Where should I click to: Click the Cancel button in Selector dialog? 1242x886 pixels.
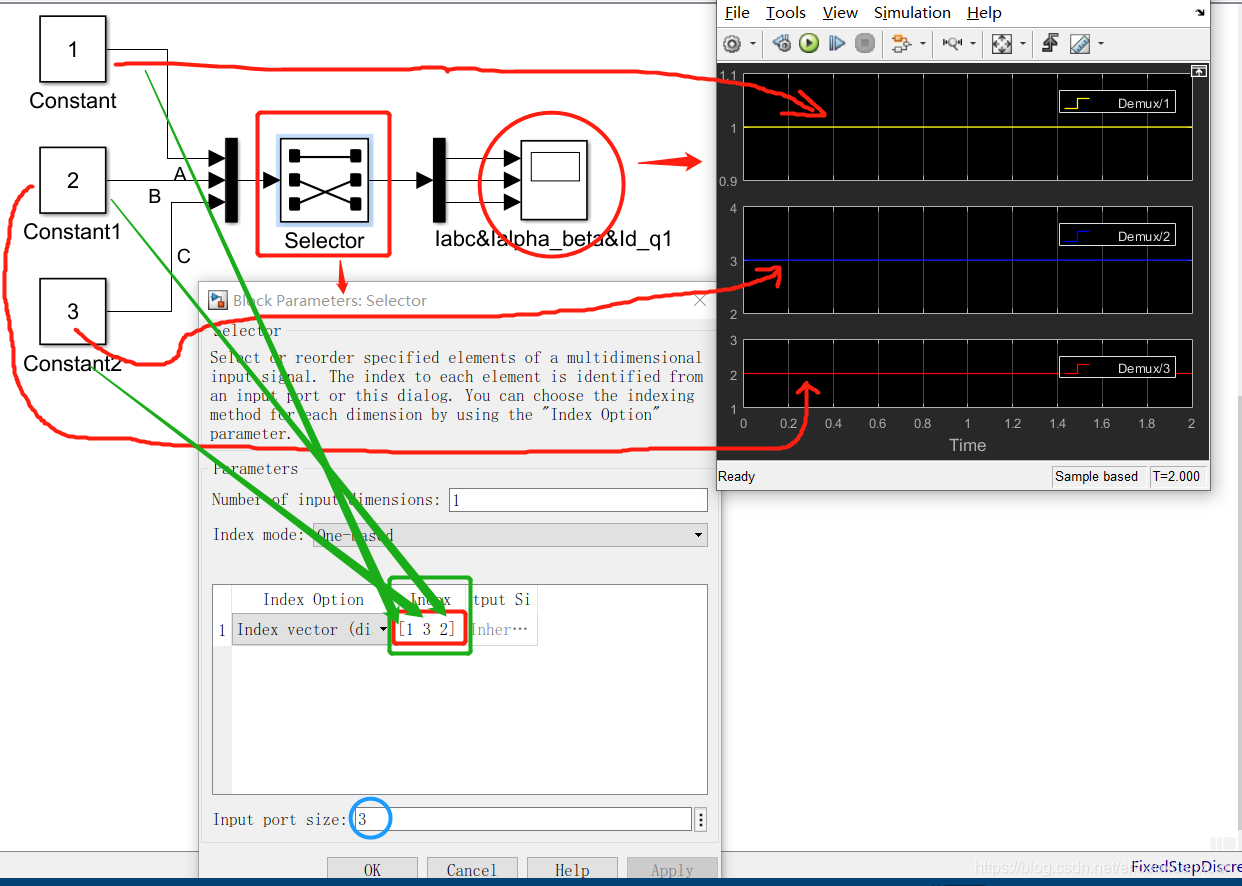coord(472,870)
